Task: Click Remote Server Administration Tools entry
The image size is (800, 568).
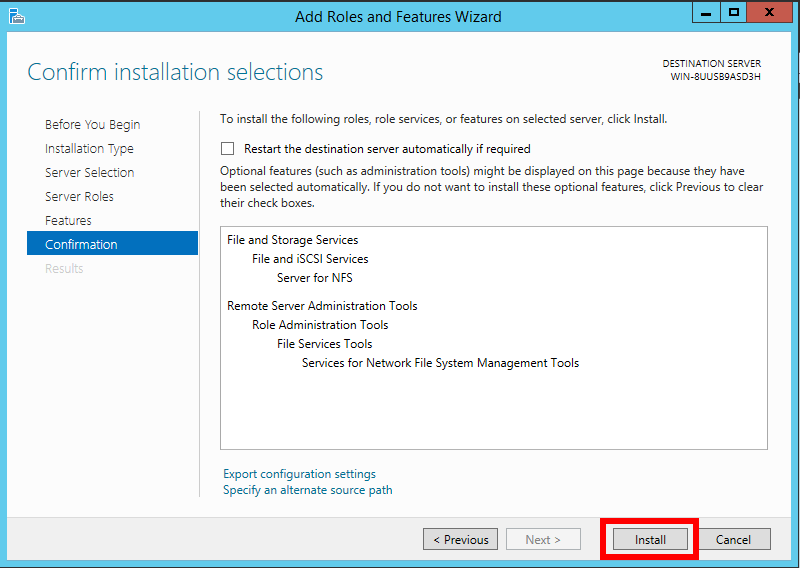Action: [x=322, y=306]
